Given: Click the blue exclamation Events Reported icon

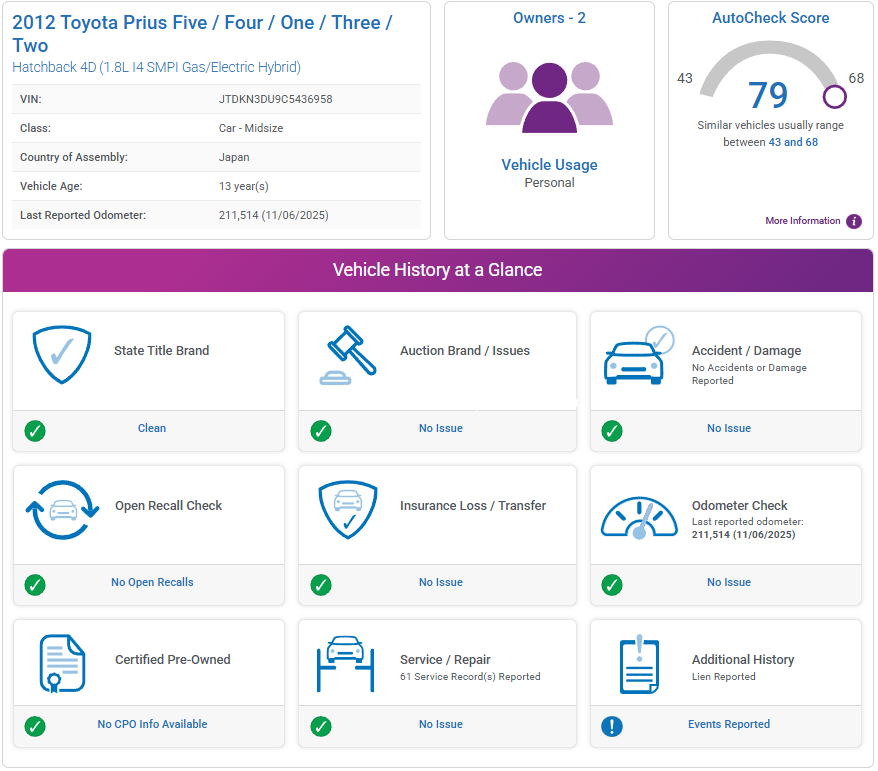Looking at the screenshot, I should tap(612, 726).
